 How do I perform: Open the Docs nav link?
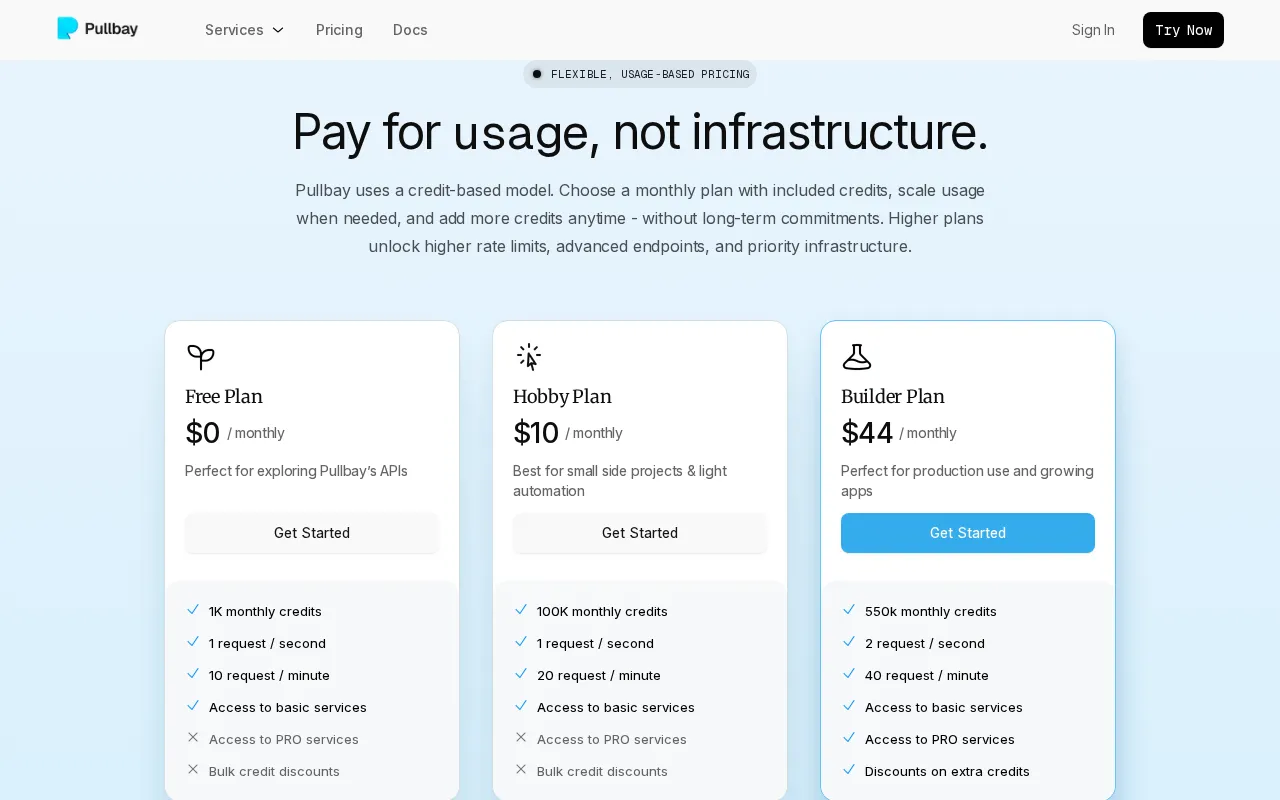click(x=410, y=30)
